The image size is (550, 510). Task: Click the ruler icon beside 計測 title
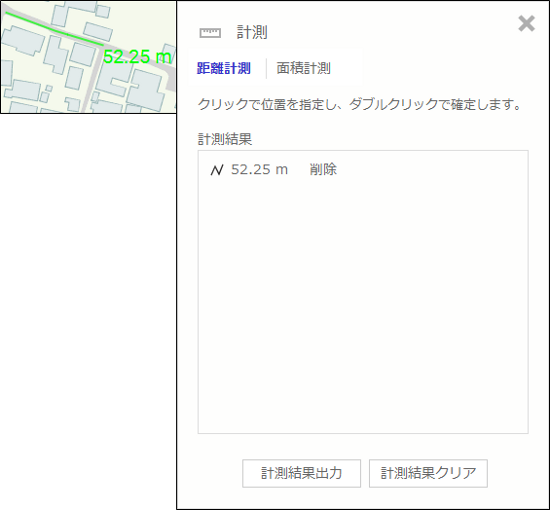pos(210,33)
